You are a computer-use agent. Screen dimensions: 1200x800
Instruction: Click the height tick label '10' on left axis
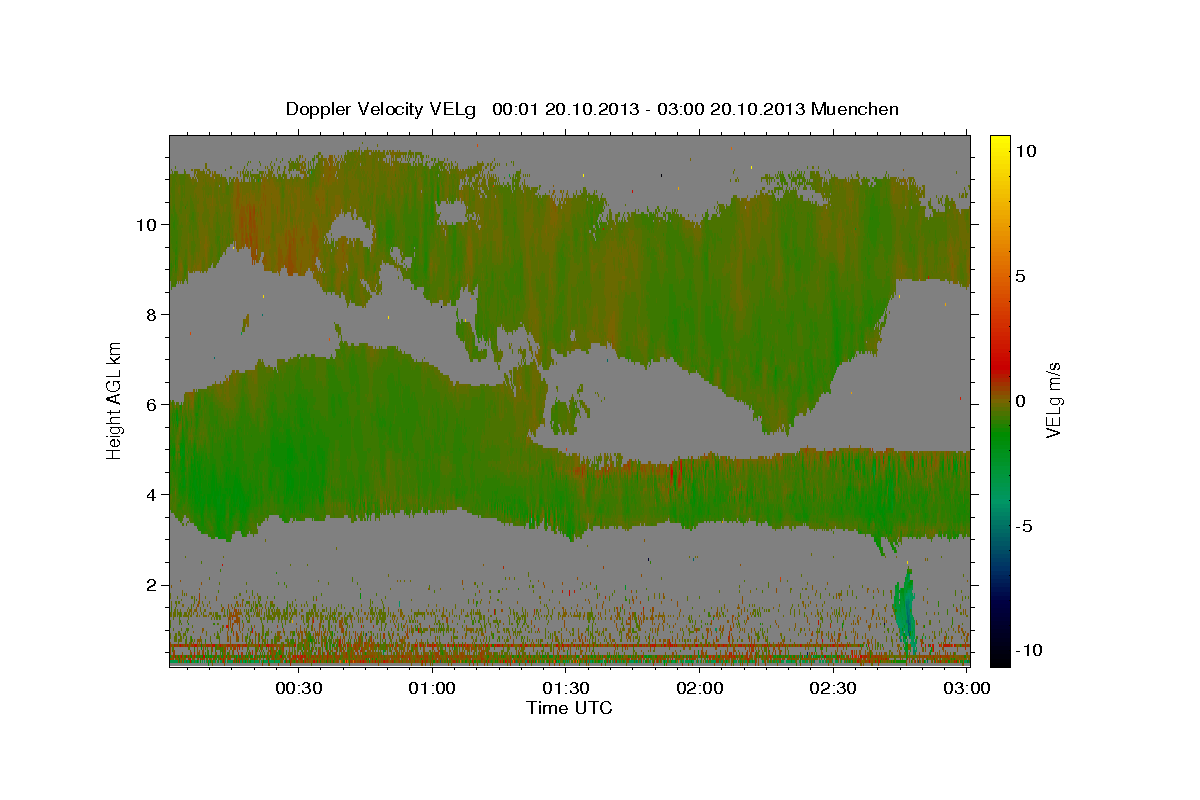pos(147,225)
